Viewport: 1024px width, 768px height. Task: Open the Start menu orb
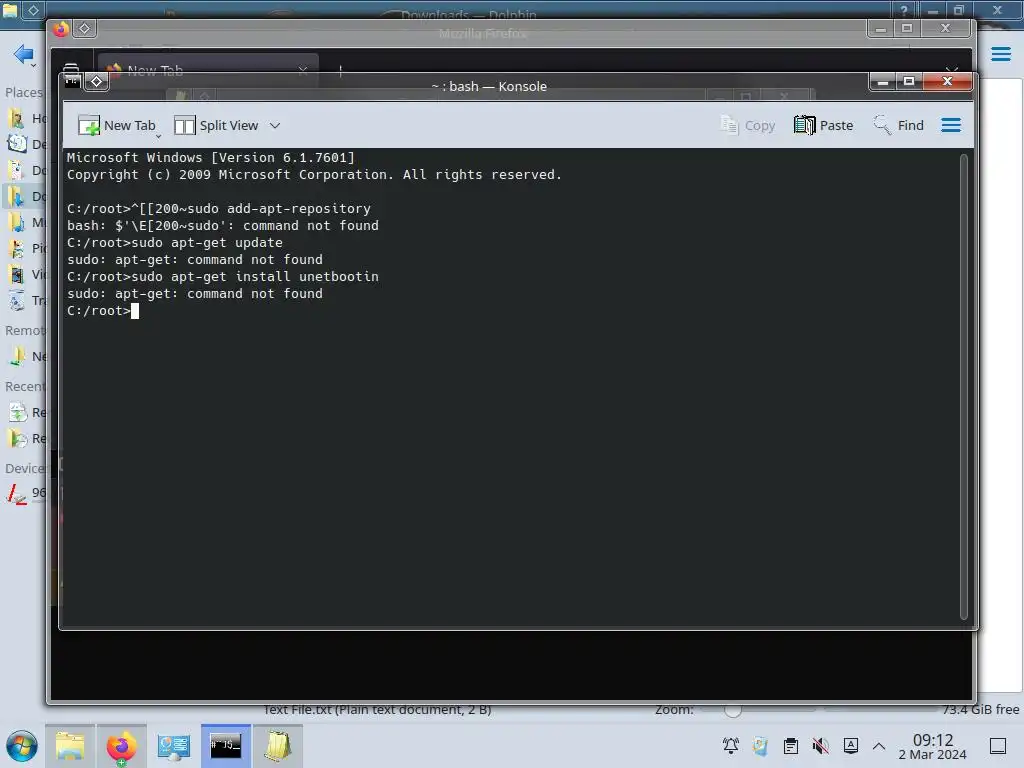coord(22,746)
